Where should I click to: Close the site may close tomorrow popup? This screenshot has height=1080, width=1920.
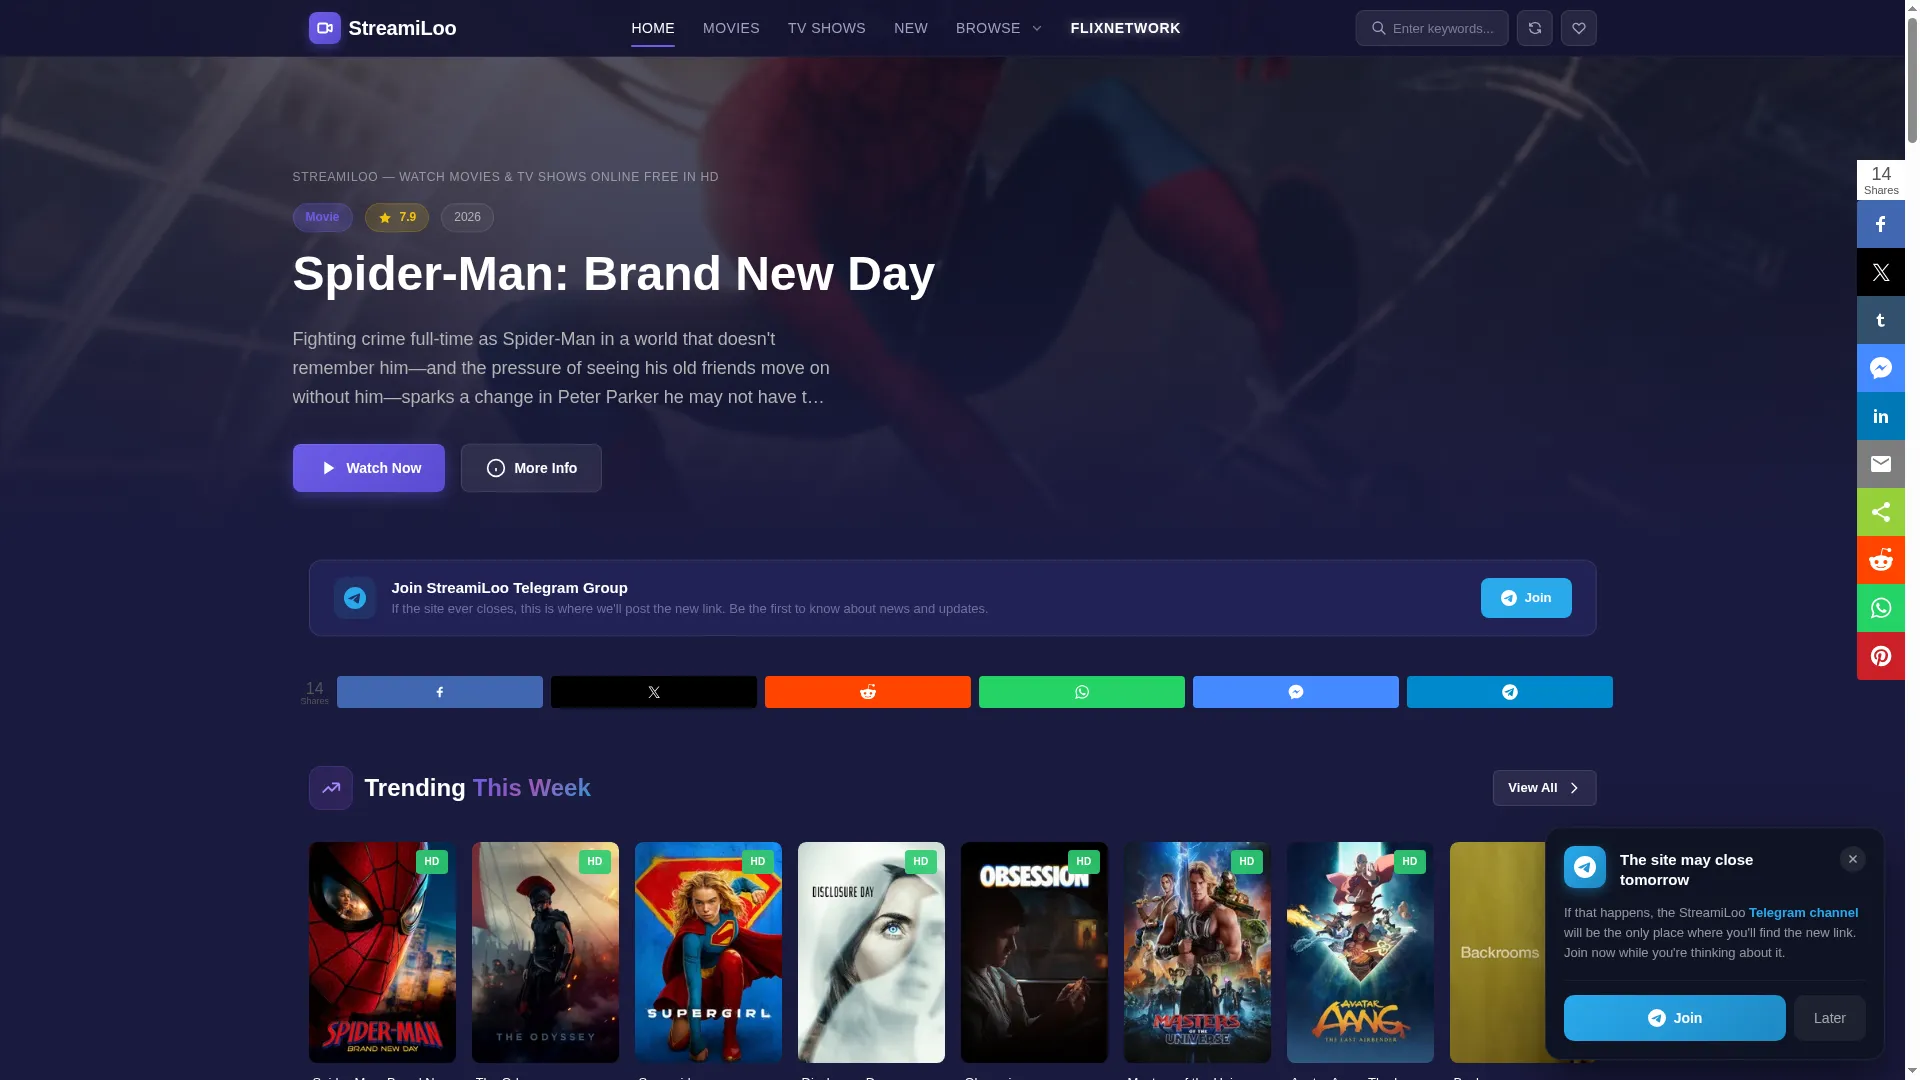click(1852, 859)
